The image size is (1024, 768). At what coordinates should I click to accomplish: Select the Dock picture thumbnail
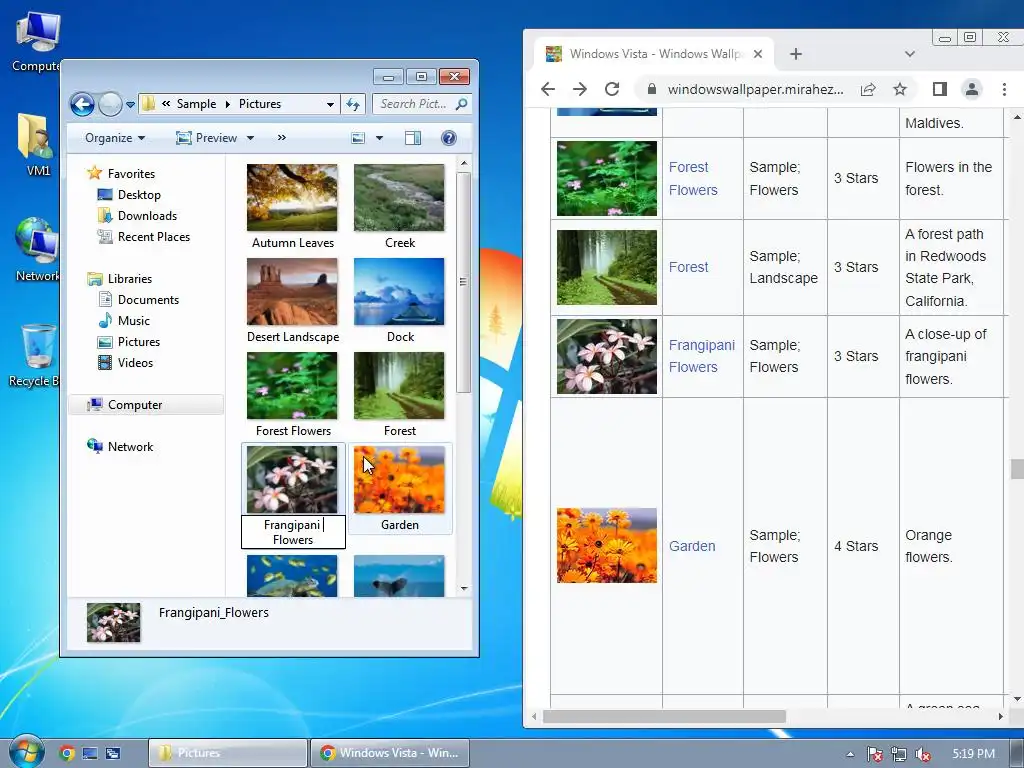[399, 291]
